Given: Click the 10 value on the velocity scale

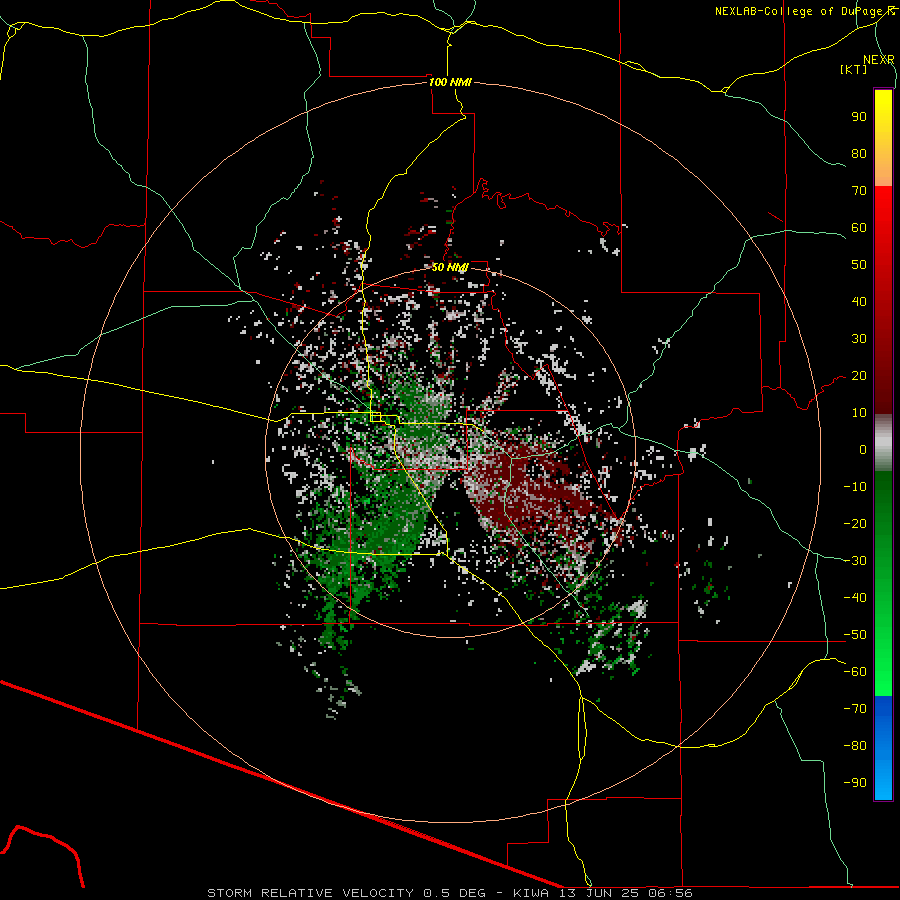Looking at the screenshot, I should point(859,413).
